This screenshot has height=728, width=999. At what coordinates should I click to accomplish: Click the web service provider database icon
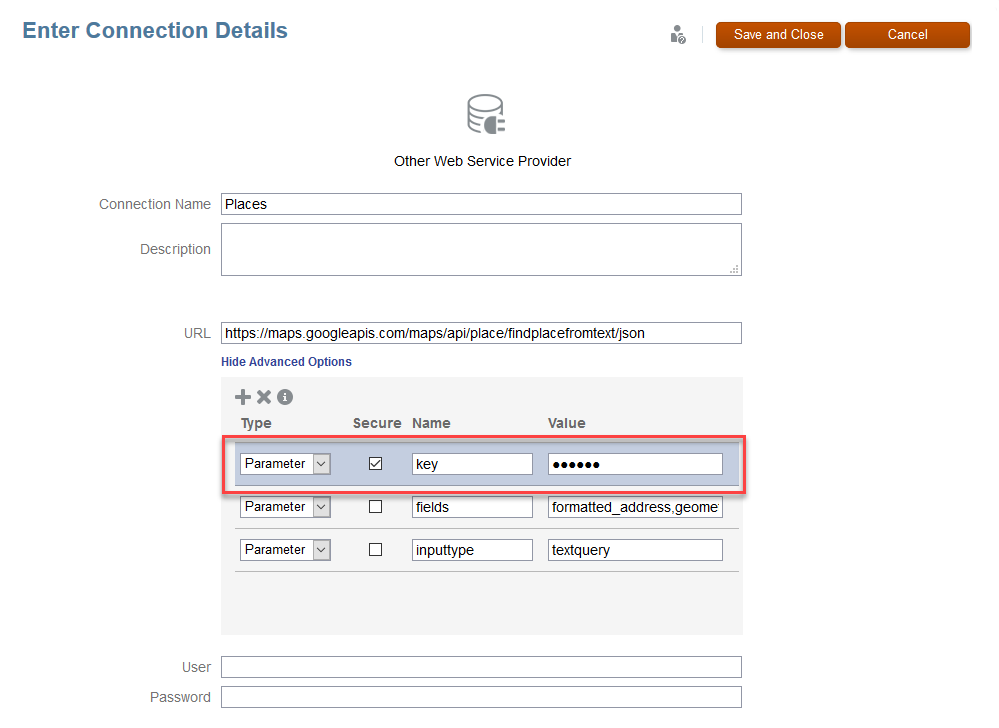click(x=486, y=115)
